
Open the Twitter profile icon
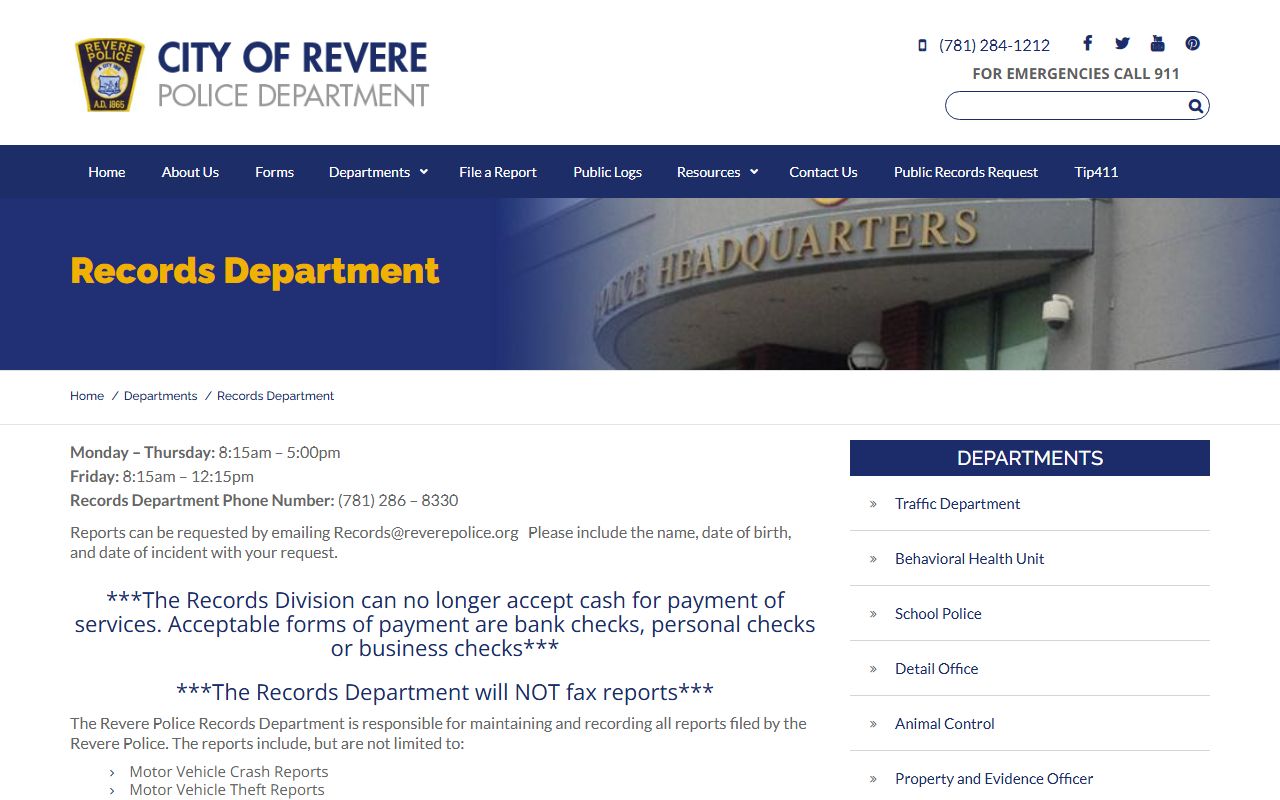pos(1122,43)
